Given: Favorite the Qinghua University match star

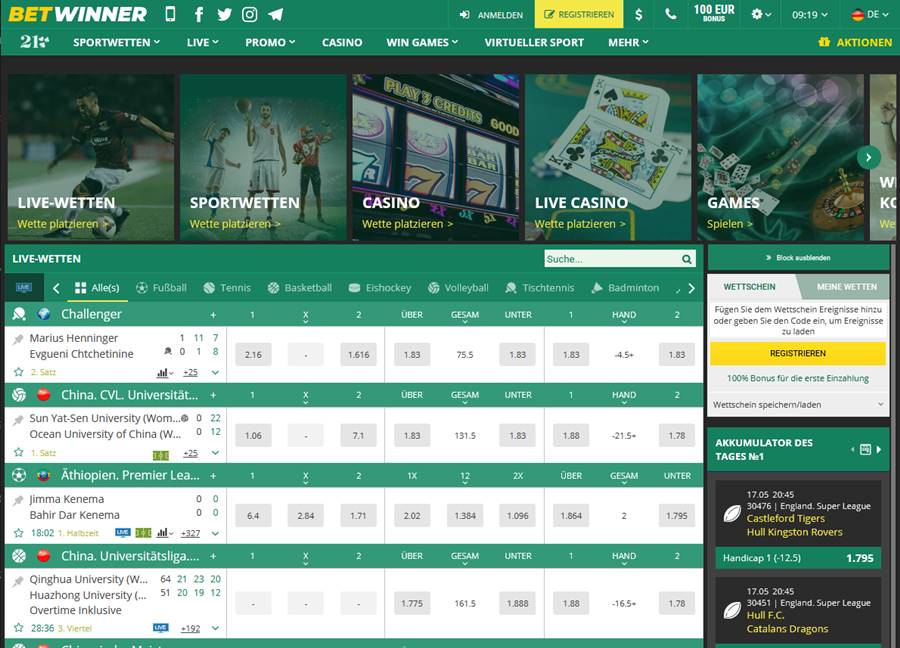Looking at the screenshot, I should (18, 628).
